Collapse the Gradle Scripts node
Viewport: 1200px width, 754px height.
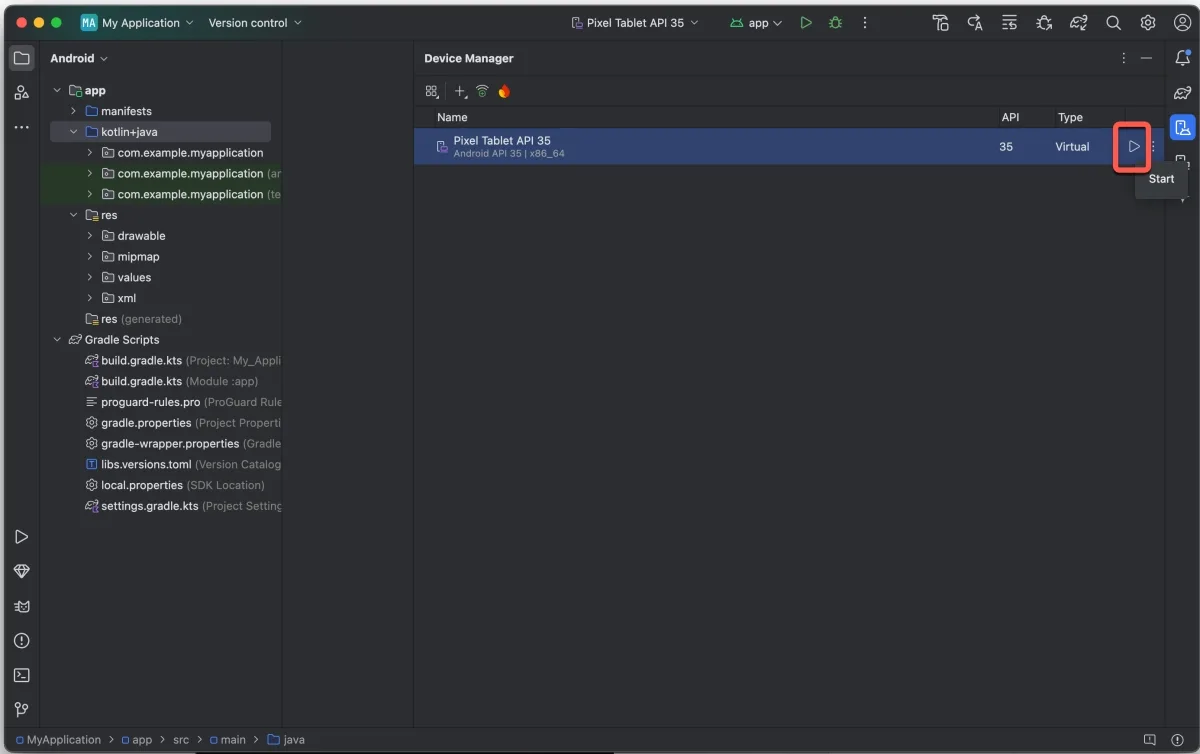pyautogui.click(x=57, y=340)
